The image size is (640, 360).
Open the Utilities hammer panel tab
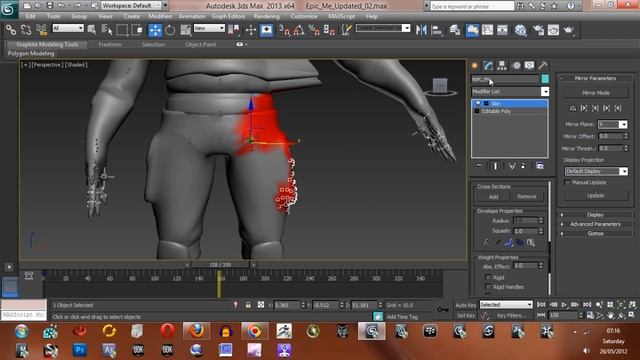click(543, 65)
